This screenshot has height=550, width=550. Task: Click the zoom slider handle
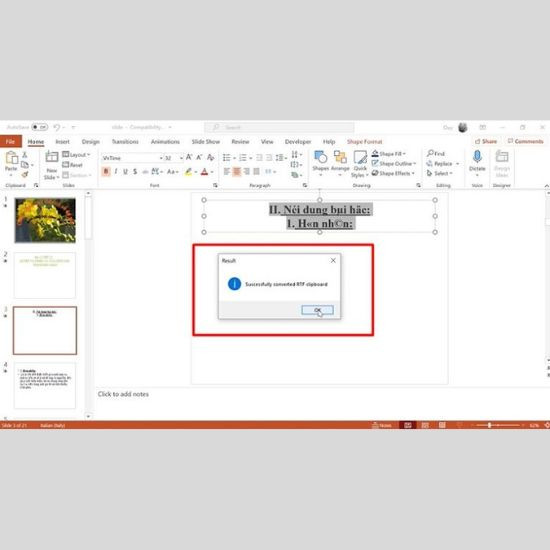pos(489,425)
